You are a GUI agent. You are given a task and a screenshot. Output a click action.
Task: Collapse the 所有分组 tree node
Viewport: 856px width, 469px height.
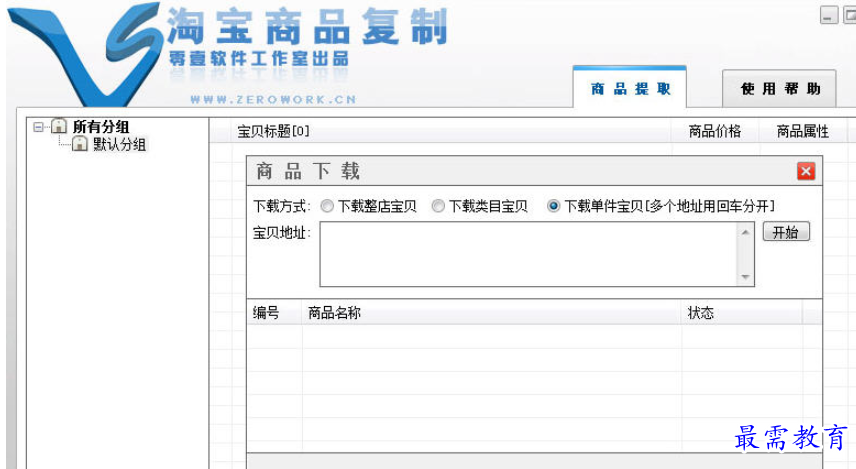(x=38, y=127)
